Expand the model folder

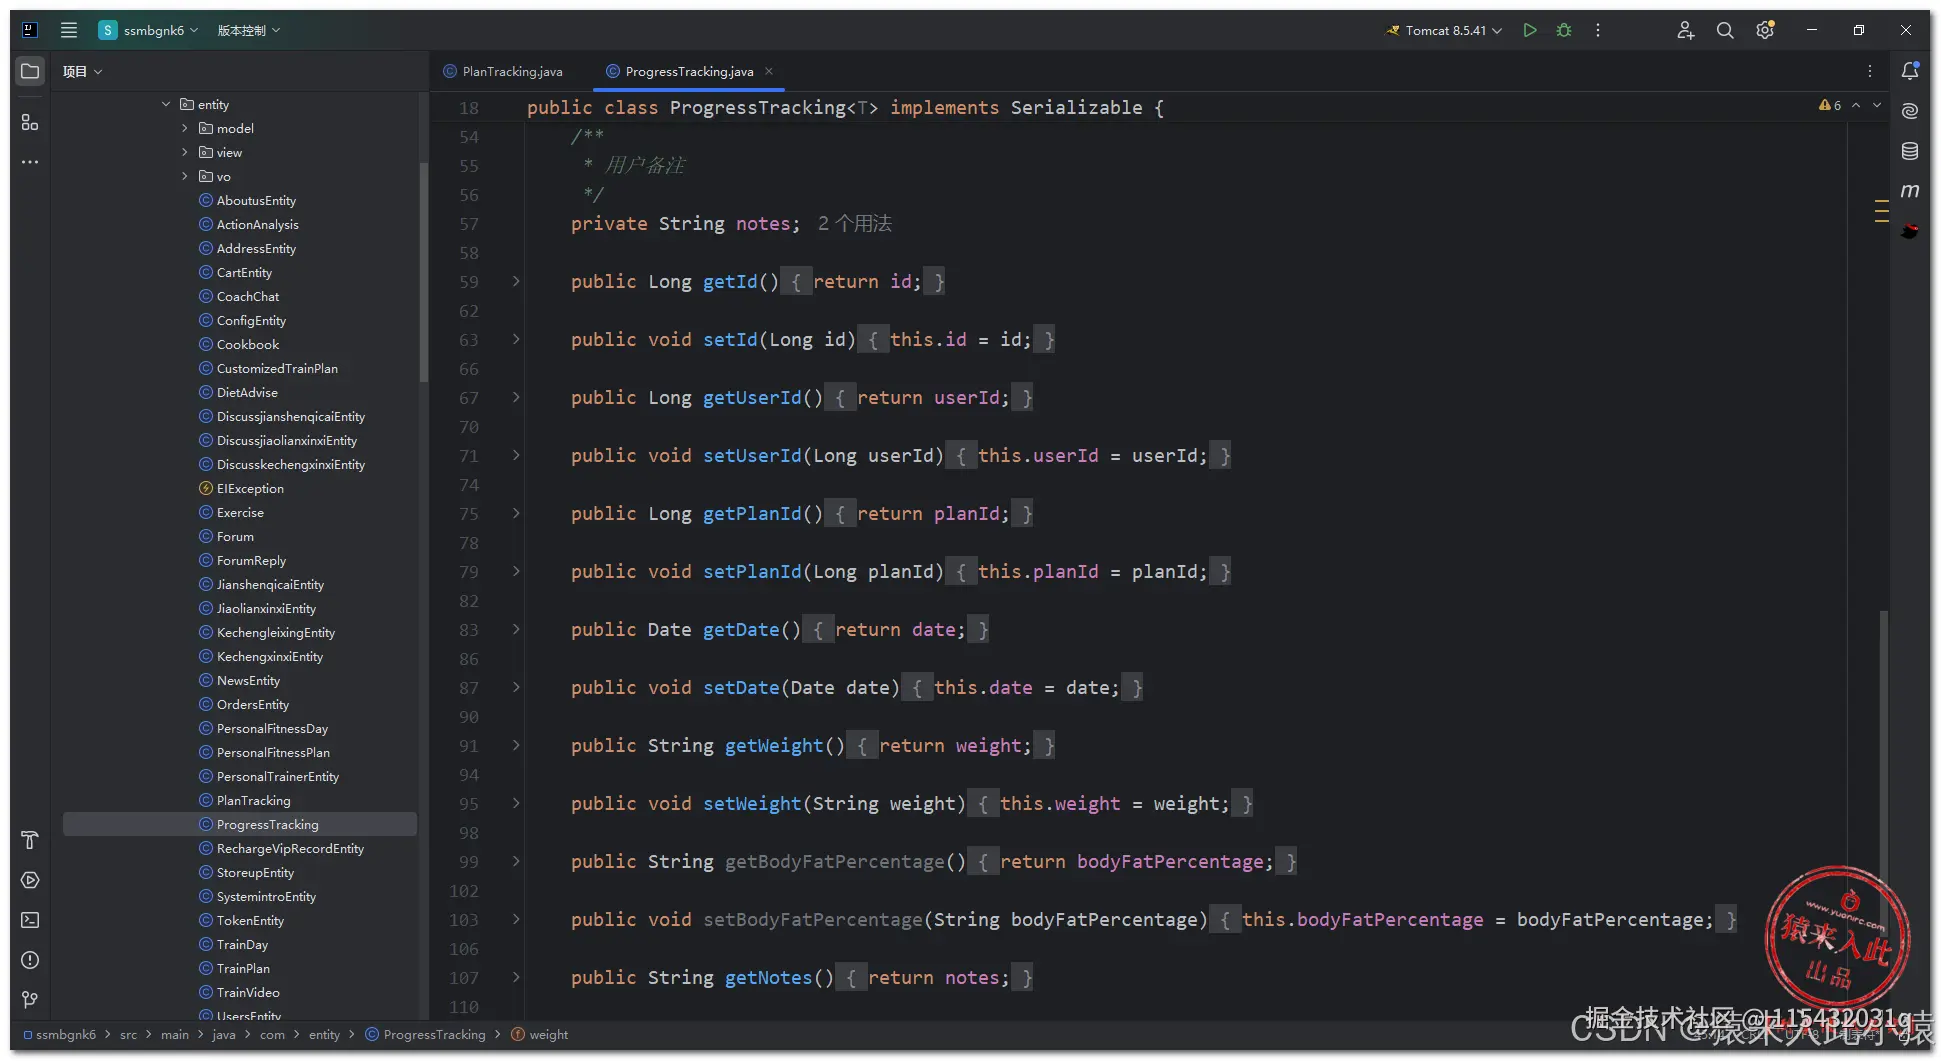(x=185, y=128)
